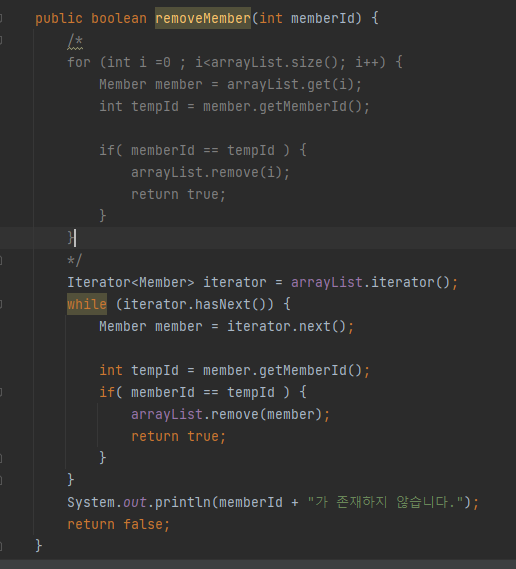Click the closing brace on the caret line
Image resolution: width=516 pixels, height=569 pixels.
[x=70, y=238]
